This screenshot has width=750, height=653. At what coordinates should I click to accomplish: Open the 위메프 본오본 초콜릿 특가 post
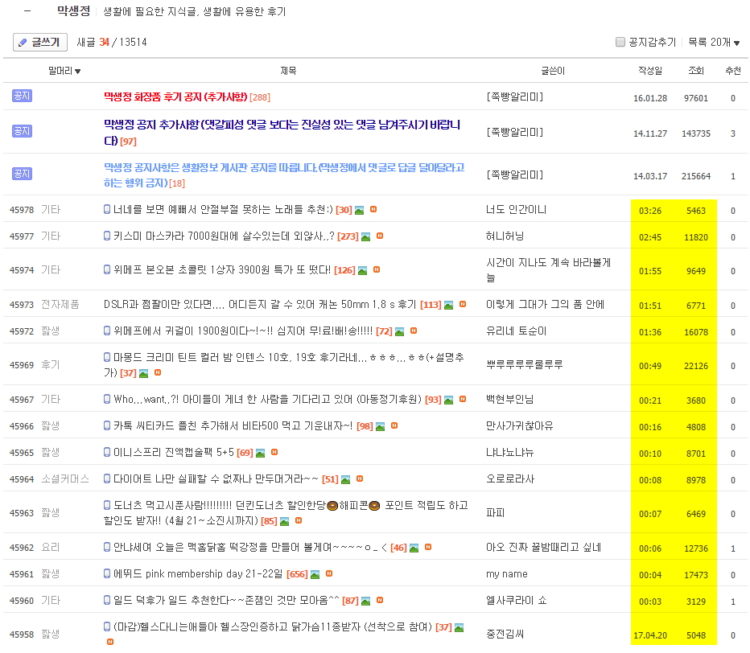[222, 270]
